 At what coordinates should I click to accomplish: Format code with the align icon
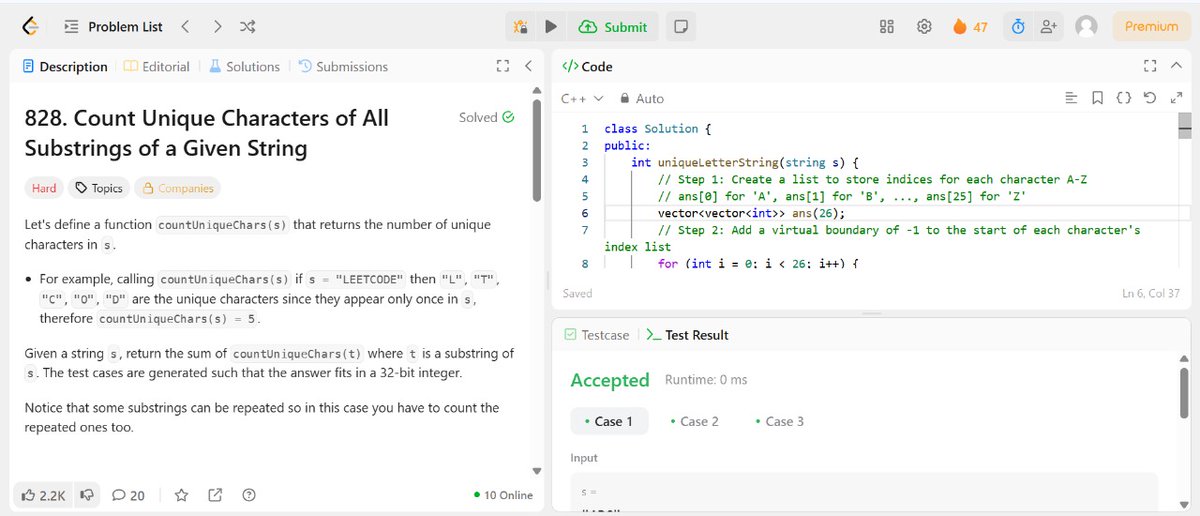tap(1071, 98)
